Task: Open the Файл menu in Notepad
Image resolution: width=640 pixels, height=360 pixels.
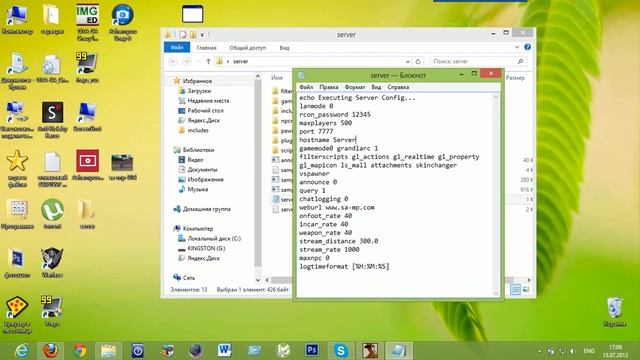Action: (306, 87)
